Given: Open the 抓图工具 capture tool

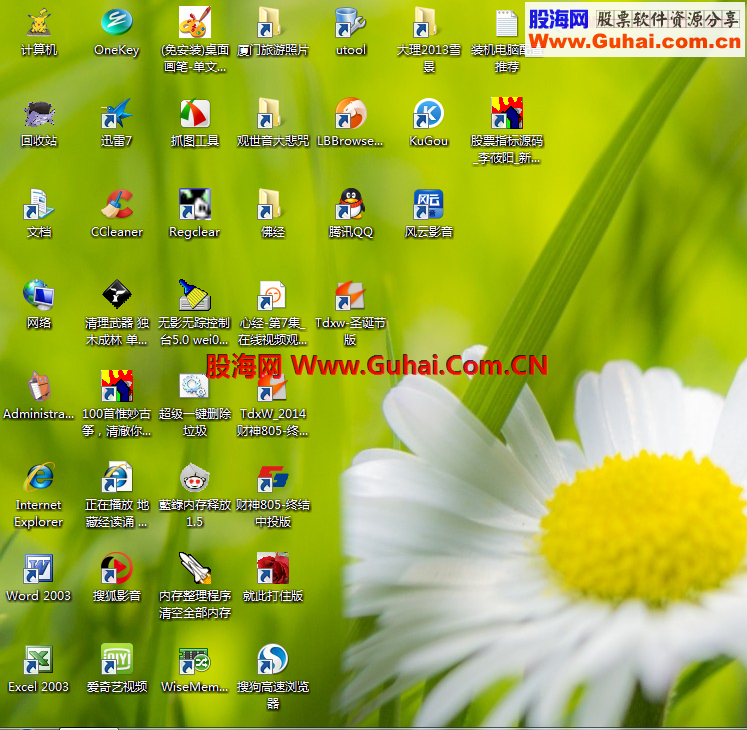Looking at the screenshot, I should (195, 113).
